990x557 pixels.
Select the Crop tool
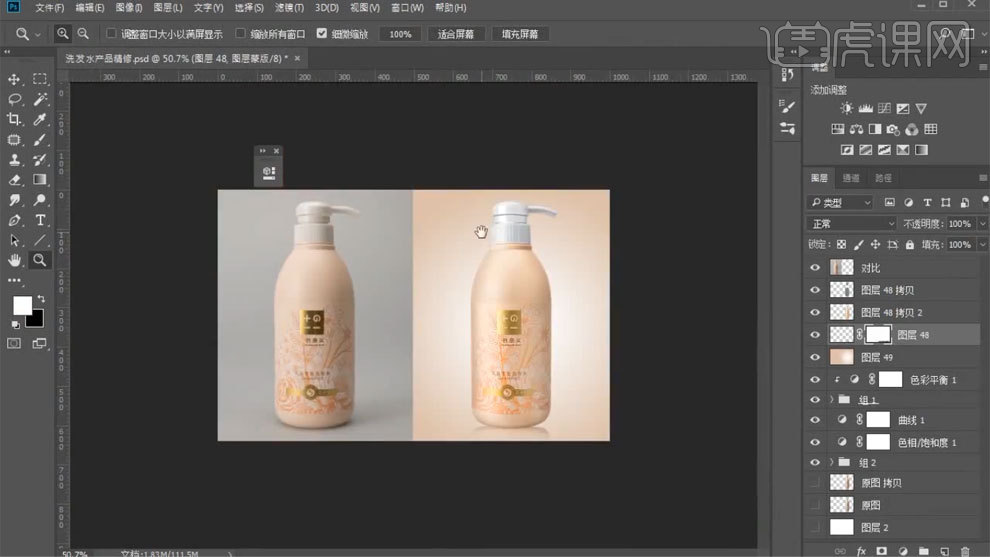(14, 119)
